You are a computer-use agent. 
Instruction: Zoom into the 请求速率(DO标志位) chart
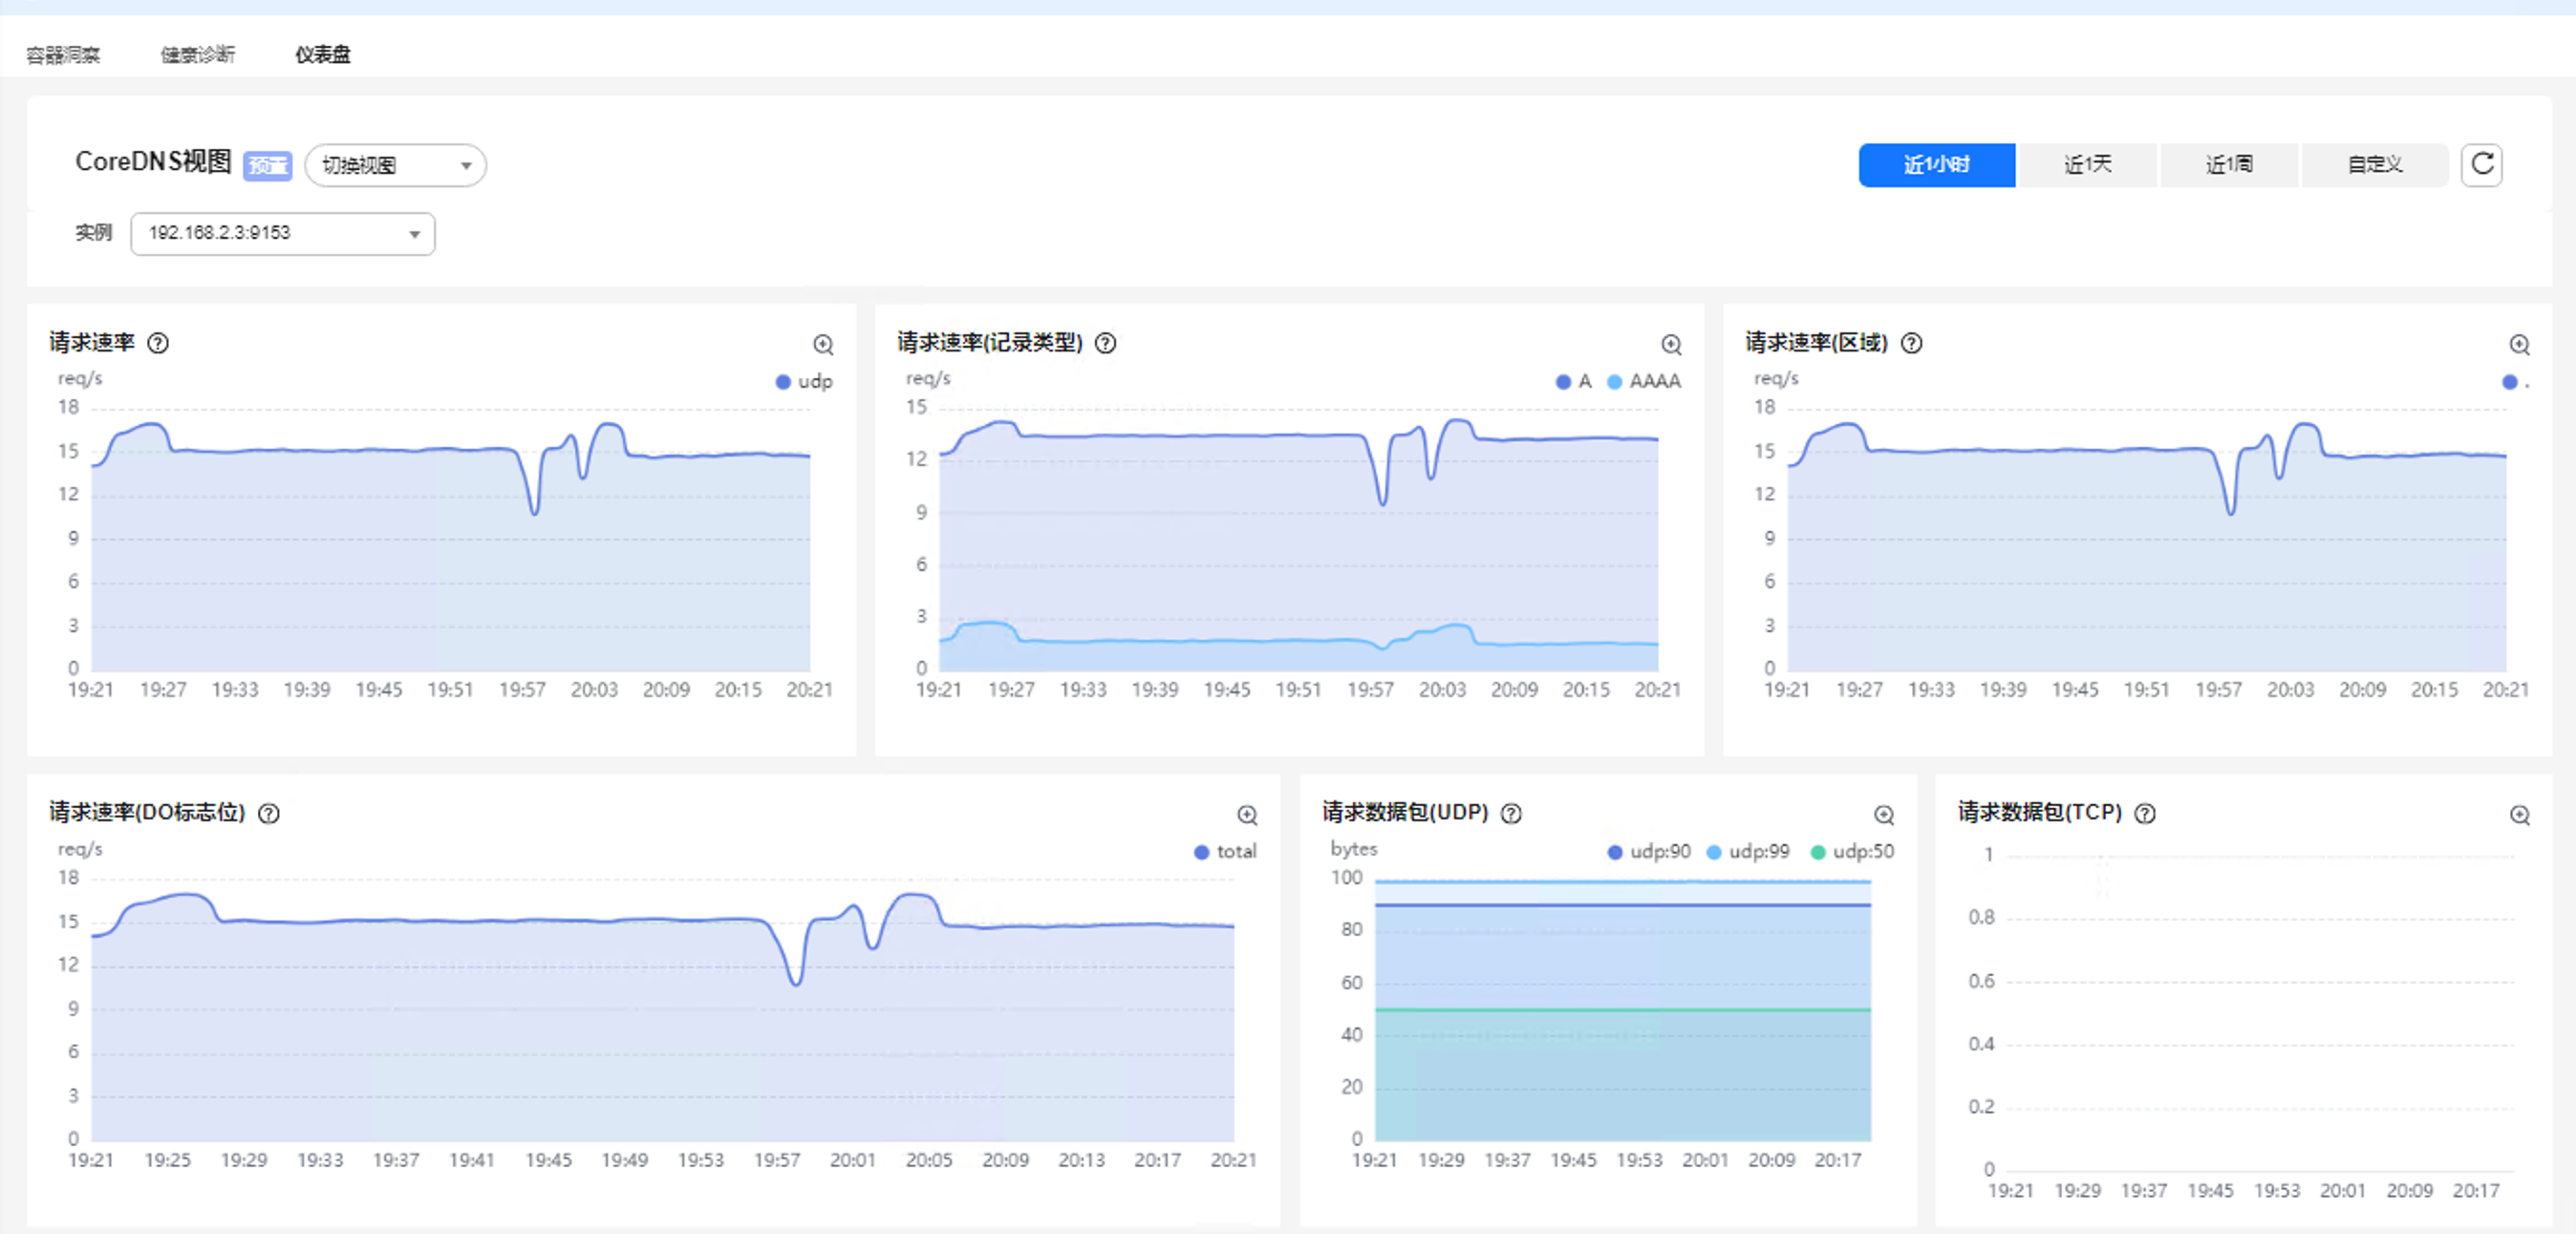1246,814
